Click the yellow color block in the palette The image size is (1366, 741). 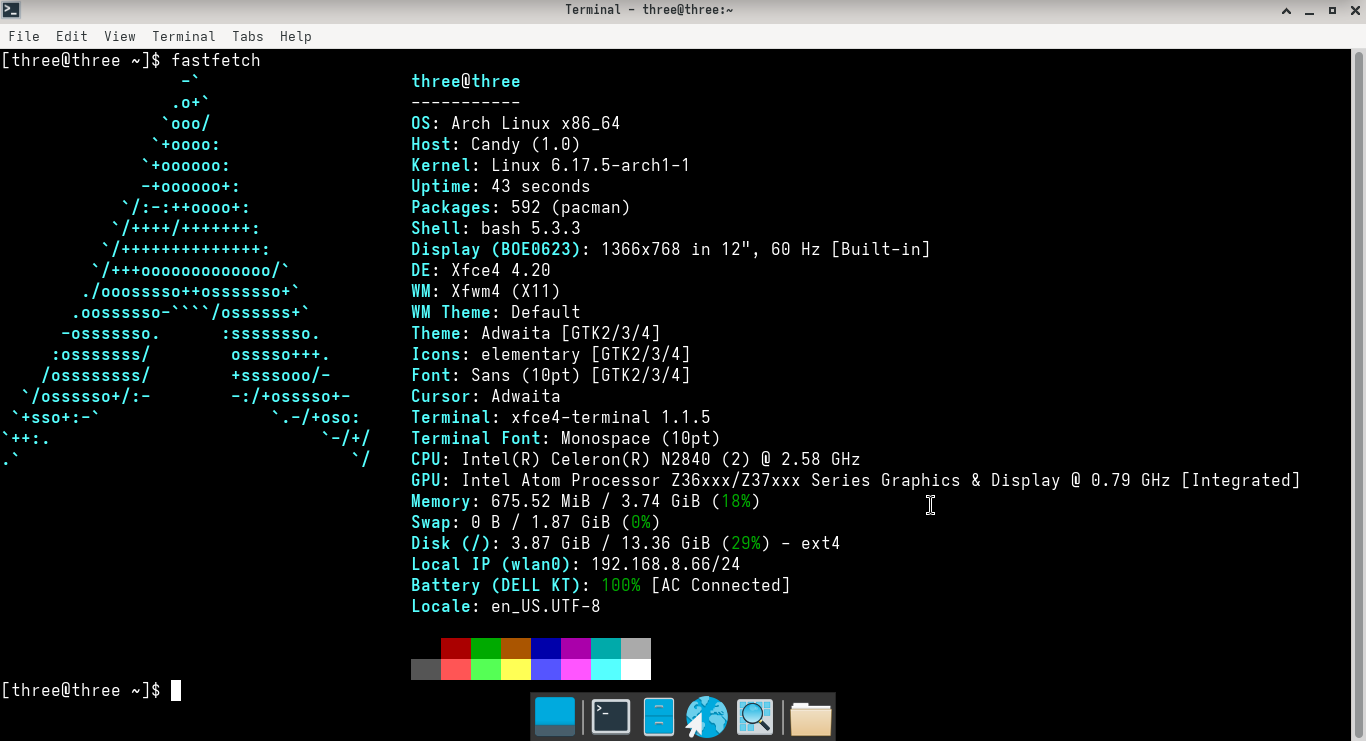click(x=516, y=669)
